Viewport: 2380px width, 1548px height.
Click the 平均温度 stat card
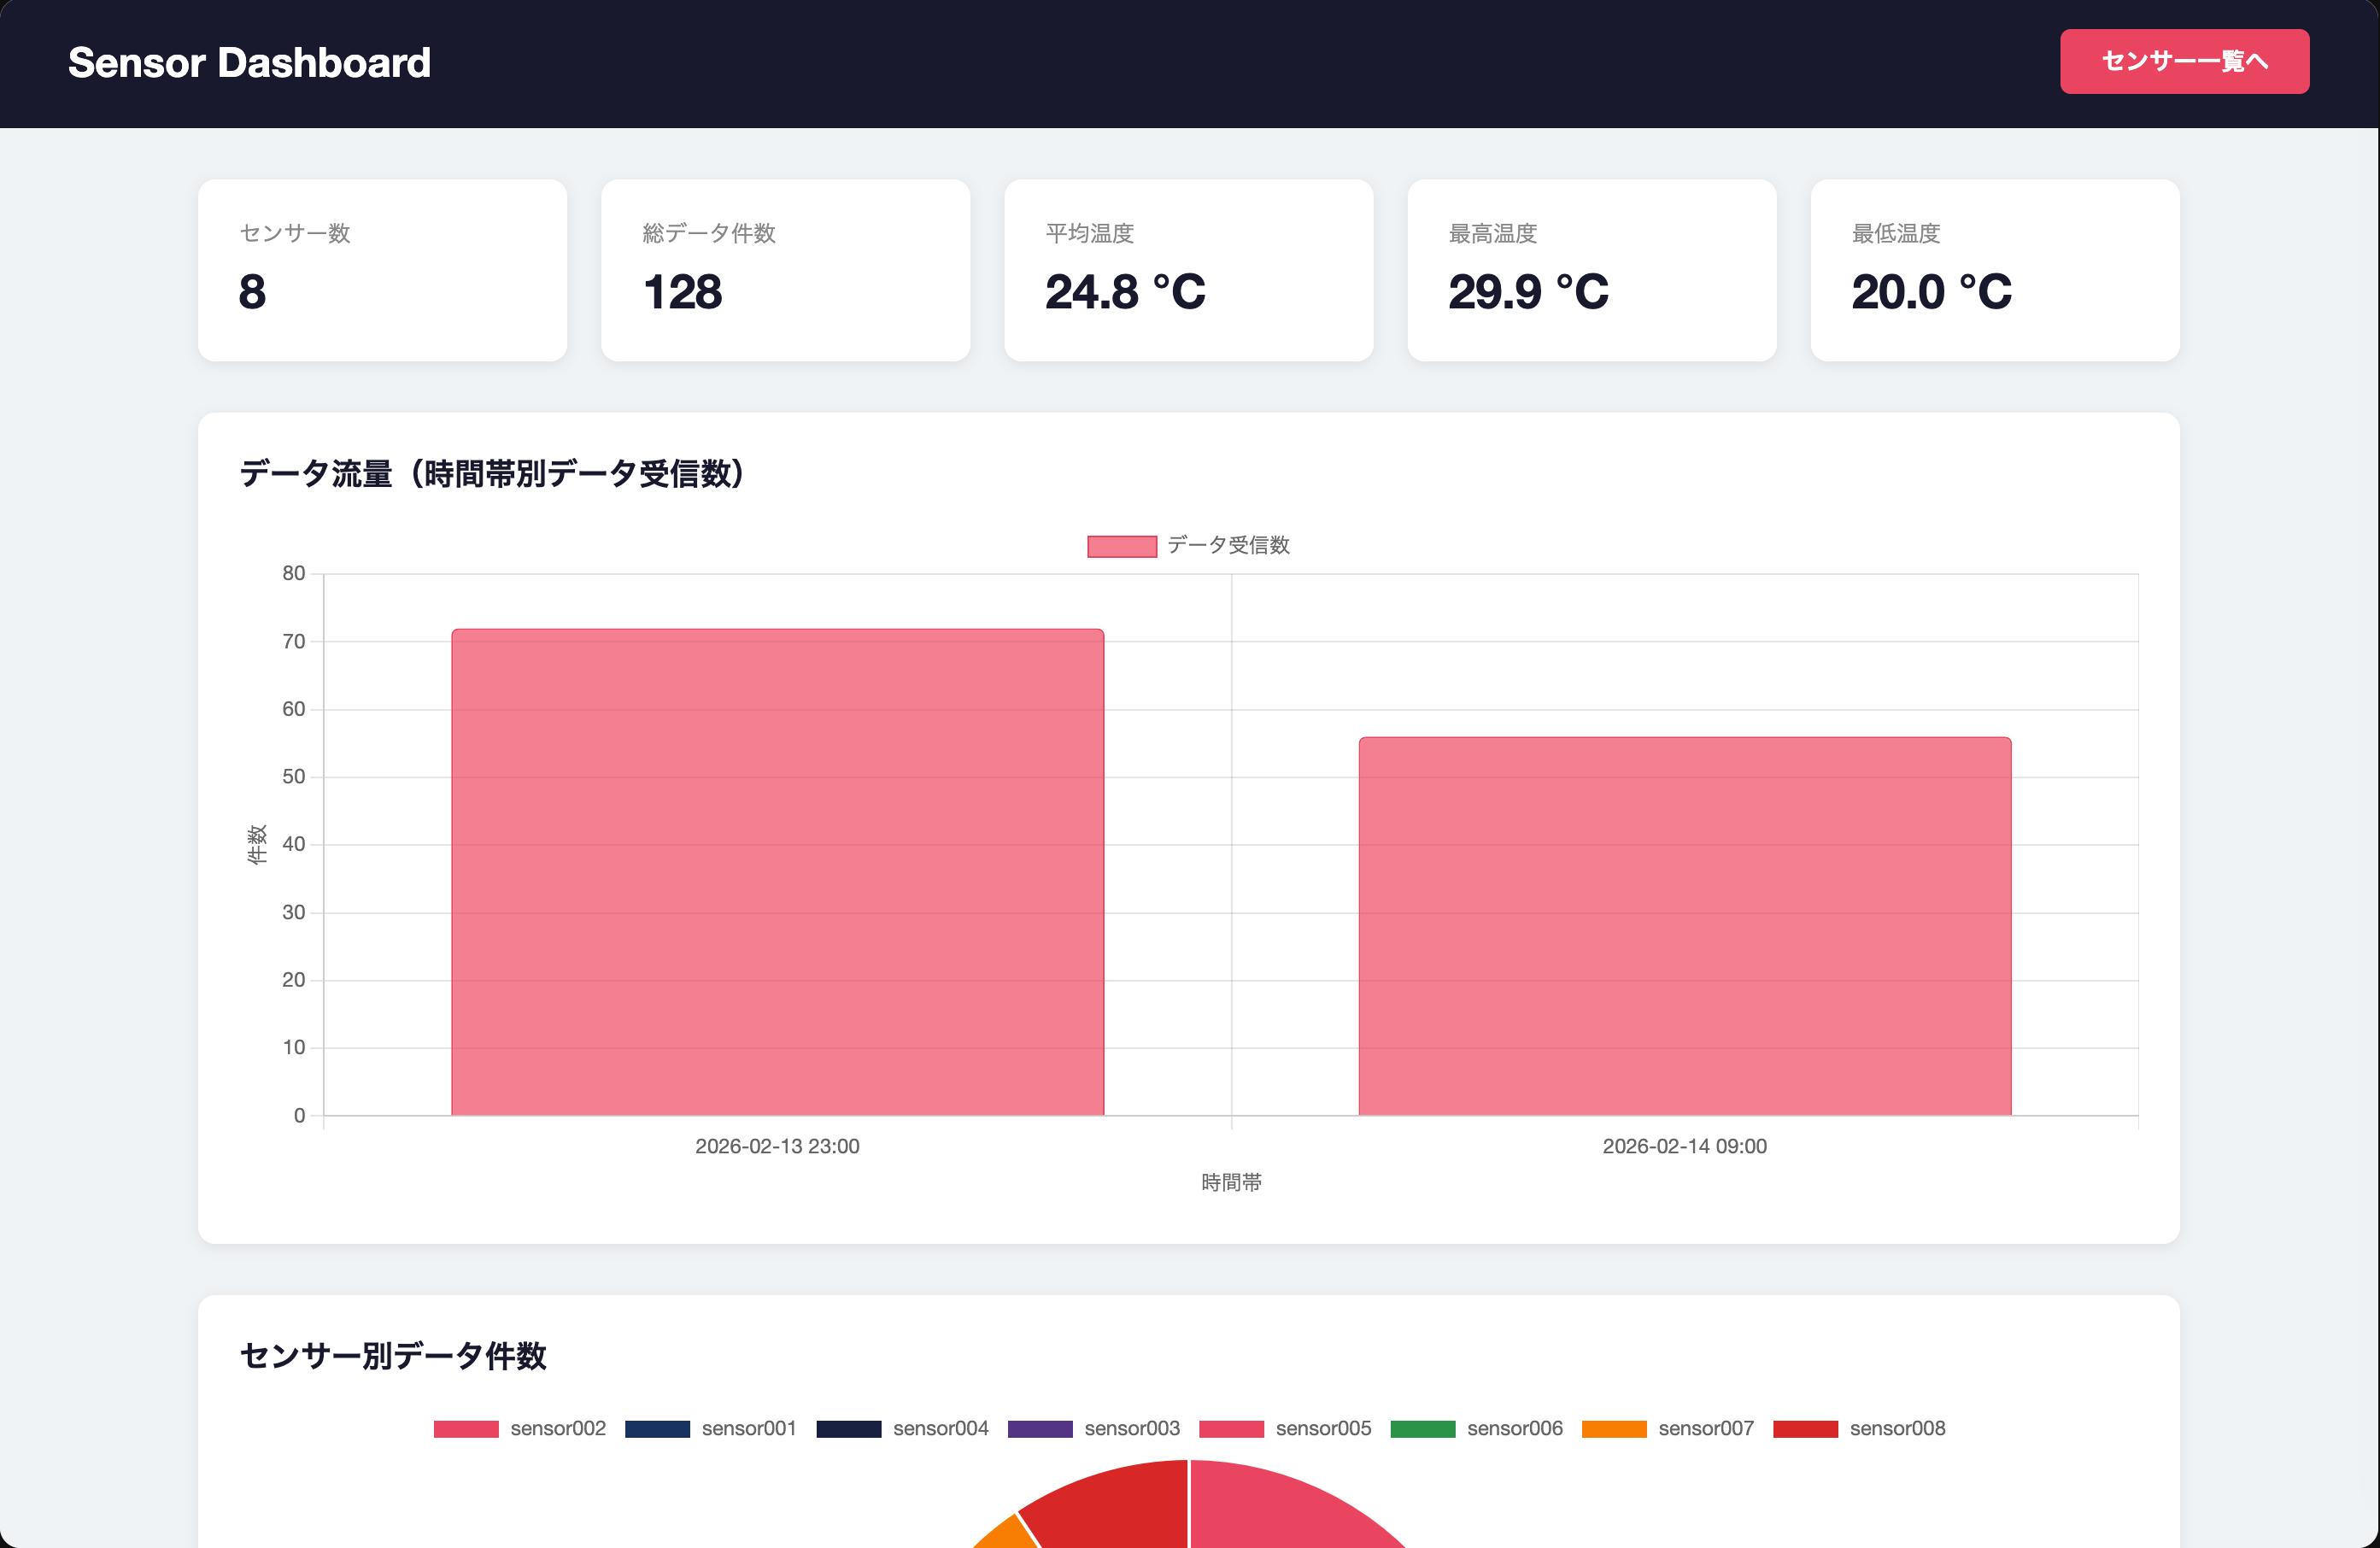(x=1188, y=270)
